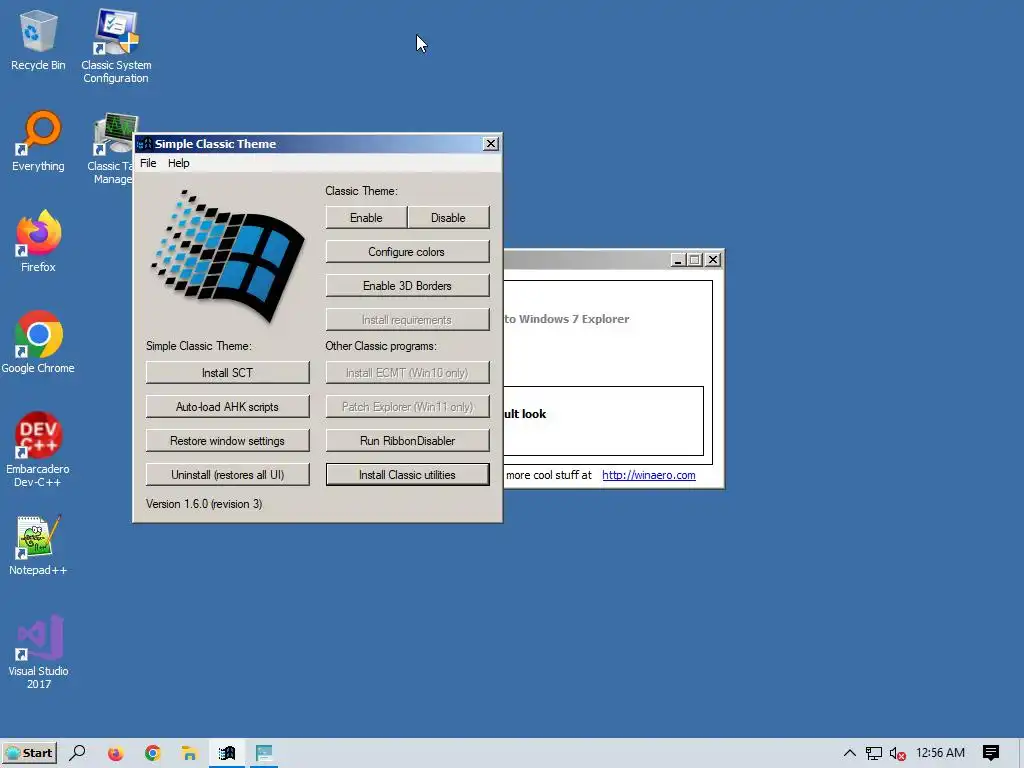Switch to Simple Classic Theme taskbar item
The image size is (1024, 768).
coord(227,753)
